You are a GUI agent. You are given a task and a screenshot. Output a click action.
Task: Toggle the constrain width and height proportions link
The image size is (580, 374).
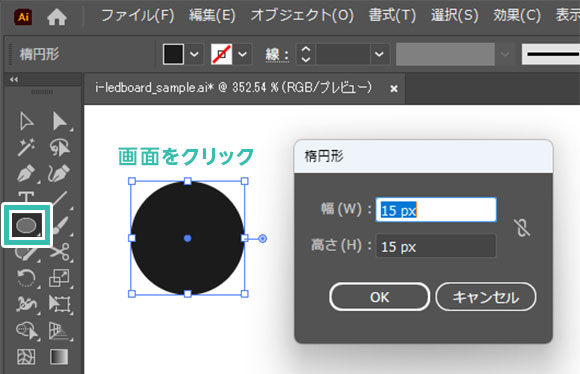[522, 227]
